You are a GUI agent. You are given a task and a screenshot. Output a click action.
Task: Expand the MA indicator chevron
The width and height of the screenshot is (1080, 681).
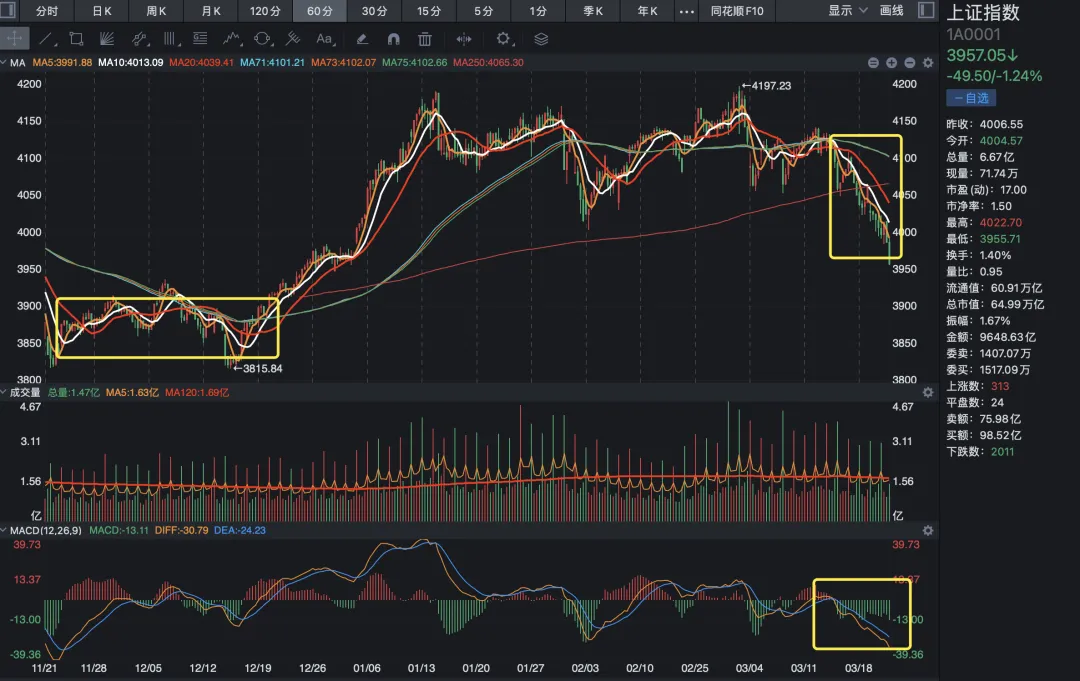coord(6,62)
